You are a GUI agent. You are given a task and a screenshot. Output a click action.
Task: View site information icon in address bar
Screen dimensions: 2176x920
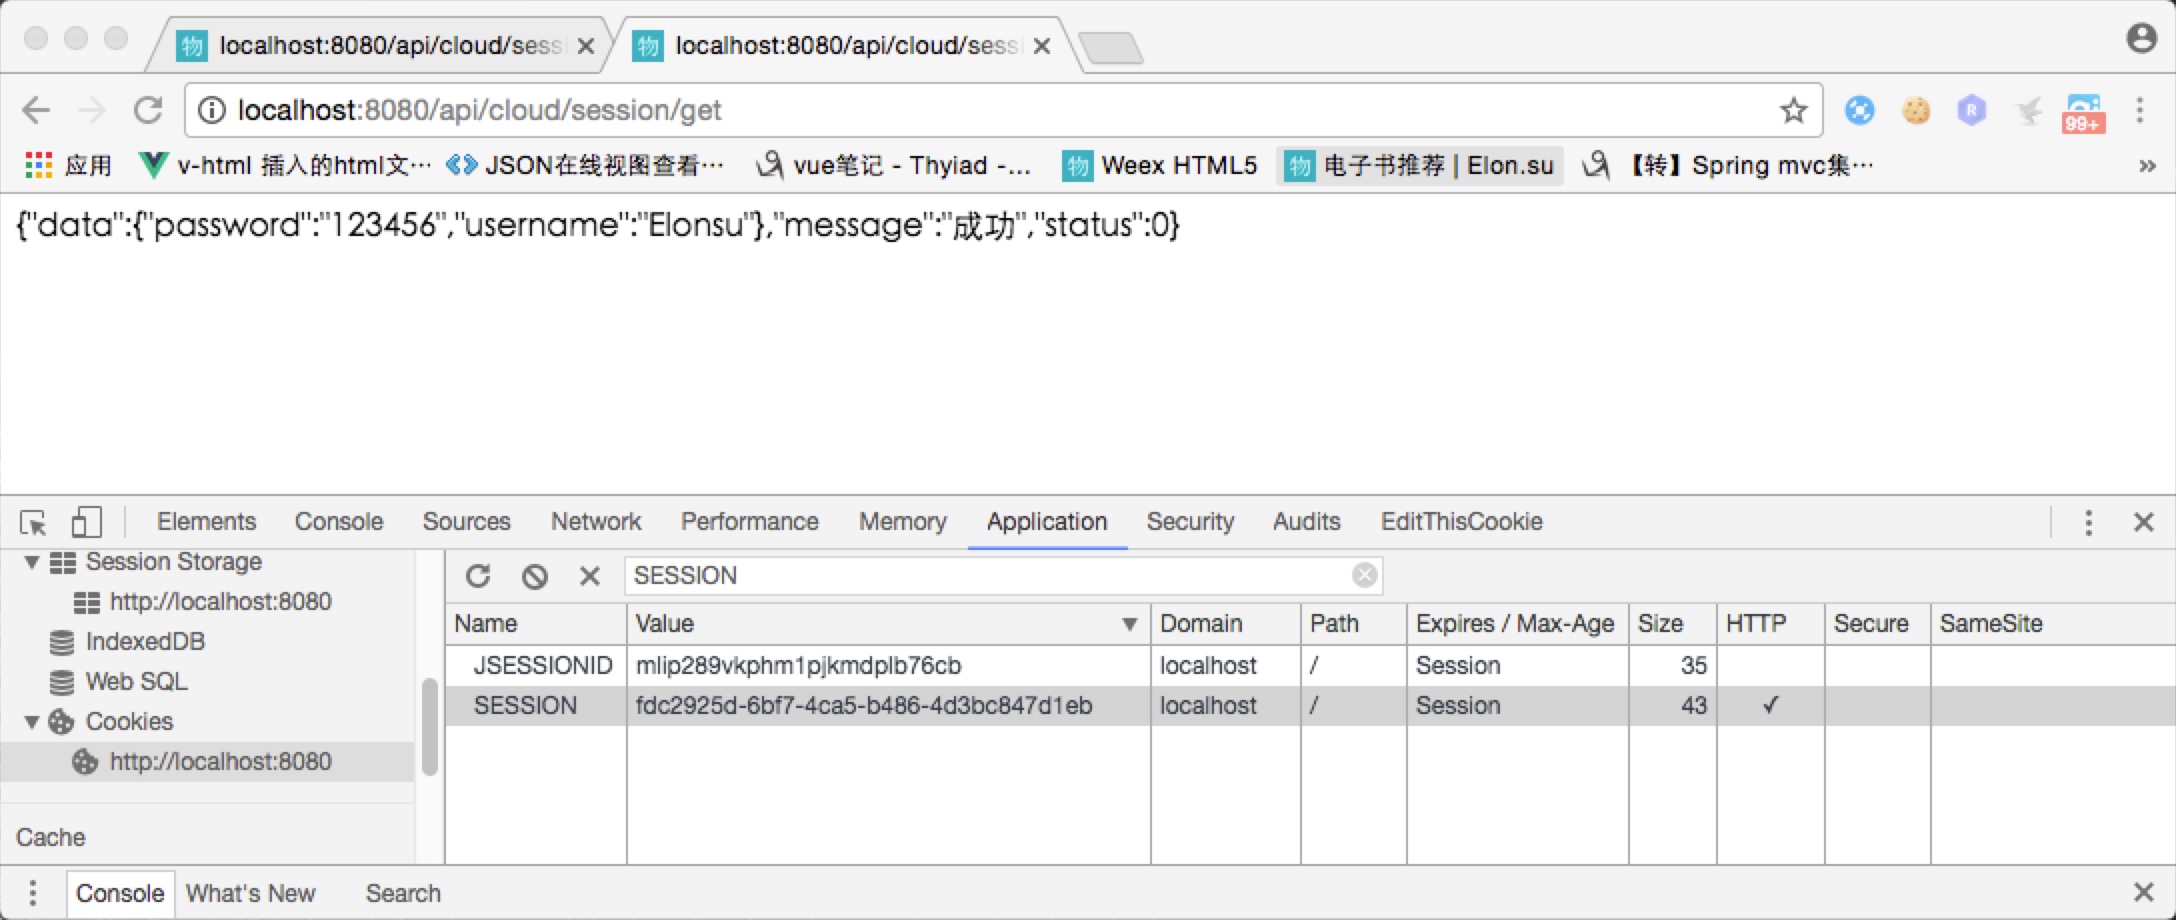pos(211,110)
